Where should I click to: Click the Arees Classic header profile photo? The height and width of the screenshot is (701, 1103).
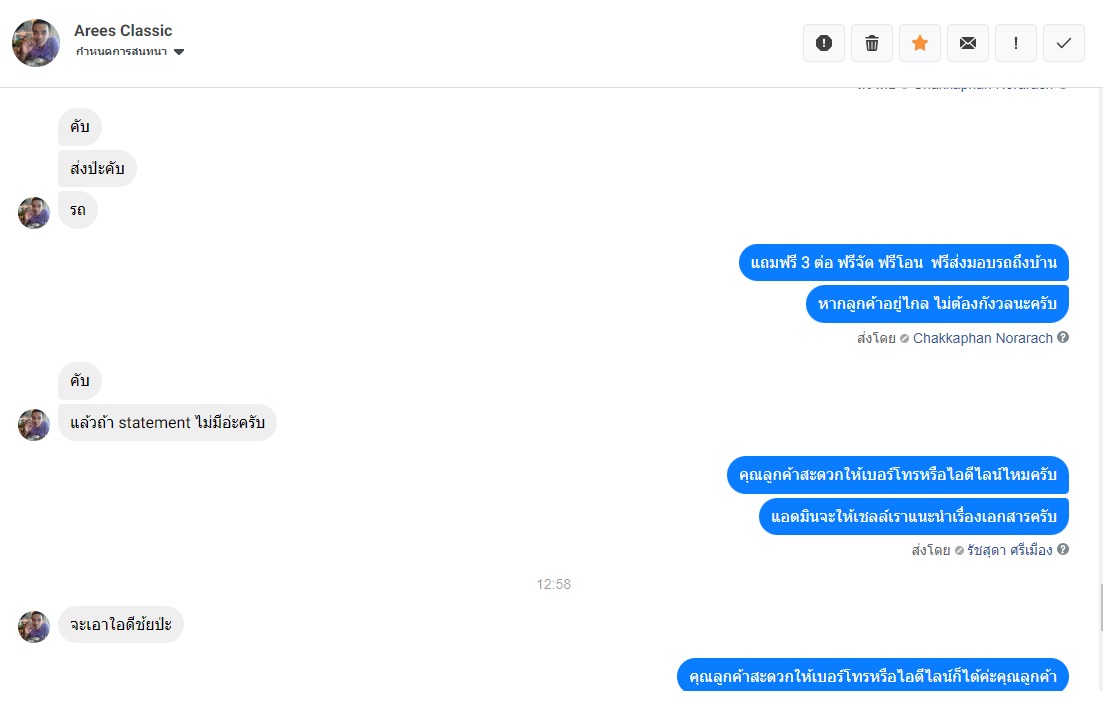click(36, 43)
